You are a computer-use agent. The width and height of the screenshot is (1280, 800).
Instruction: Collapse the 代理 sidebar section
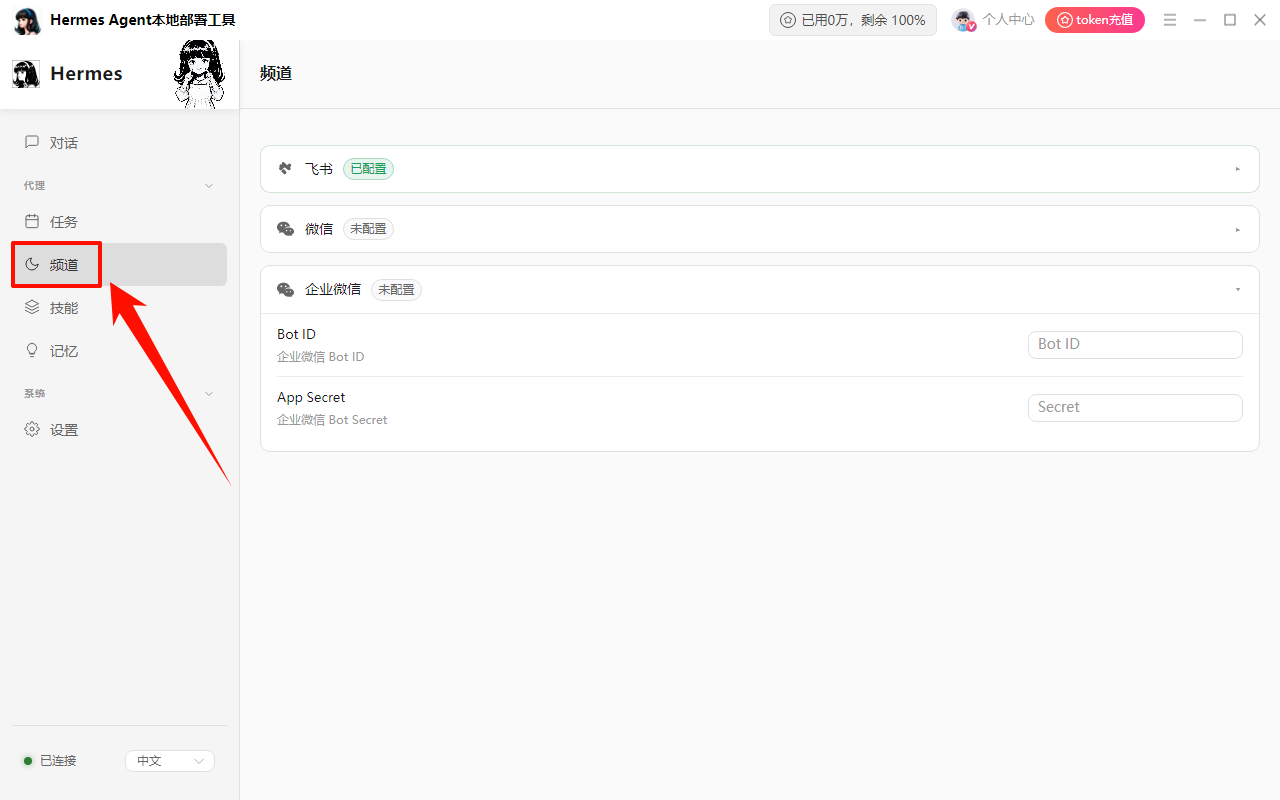209,186
